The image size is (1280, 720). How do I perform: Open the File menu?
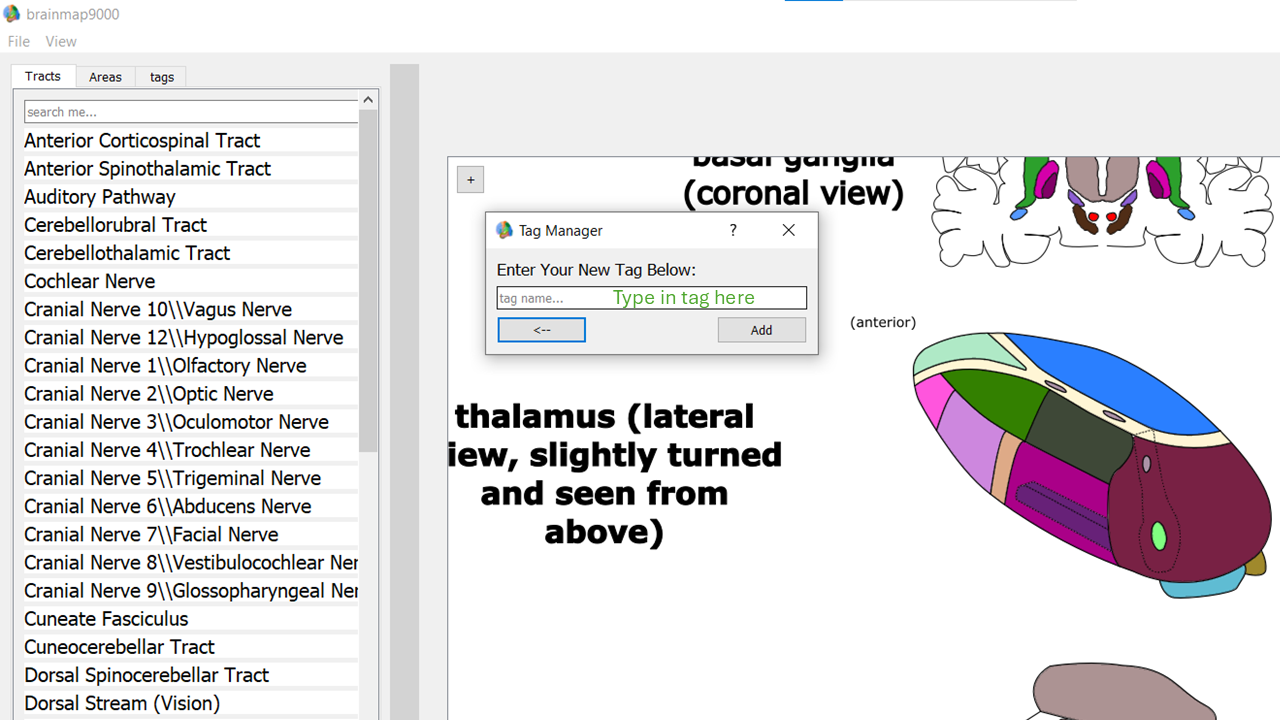tap(19, 41)
